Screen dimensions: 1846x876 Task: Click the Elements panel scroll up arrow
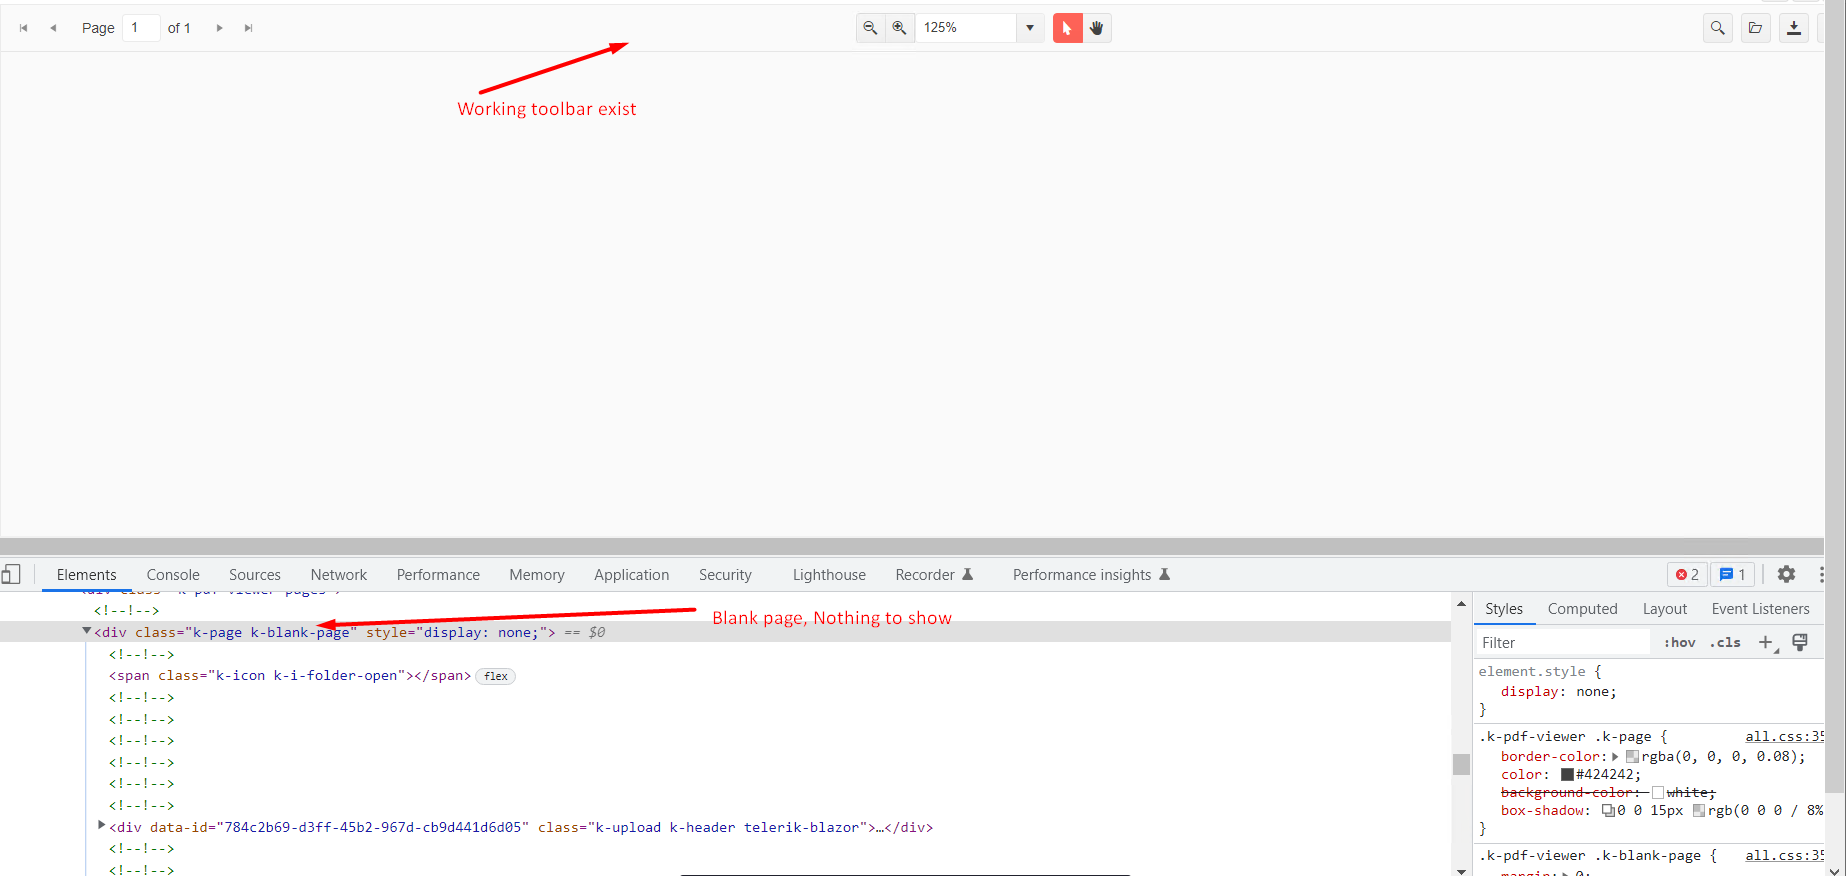pos(1461,604)
